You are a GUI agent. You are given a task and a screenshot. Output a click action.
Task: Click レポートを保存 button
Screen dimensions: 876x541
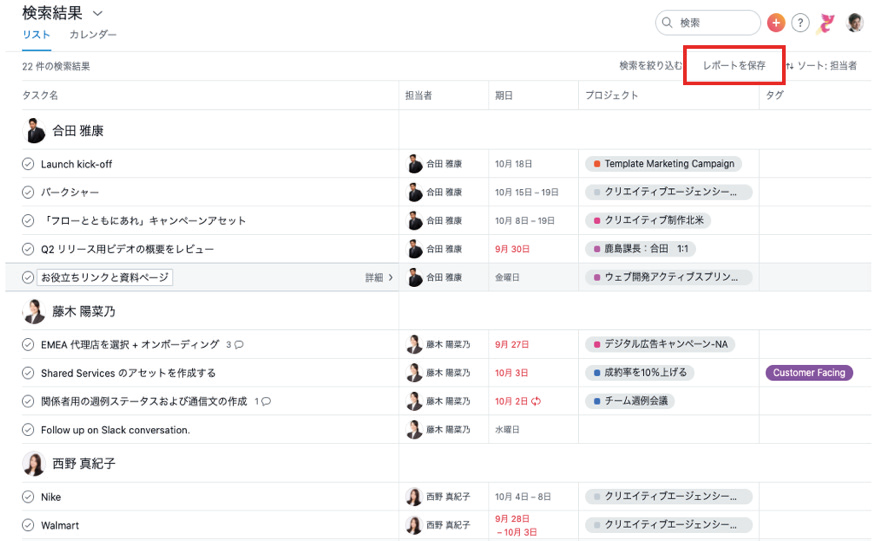coord(734,65)
